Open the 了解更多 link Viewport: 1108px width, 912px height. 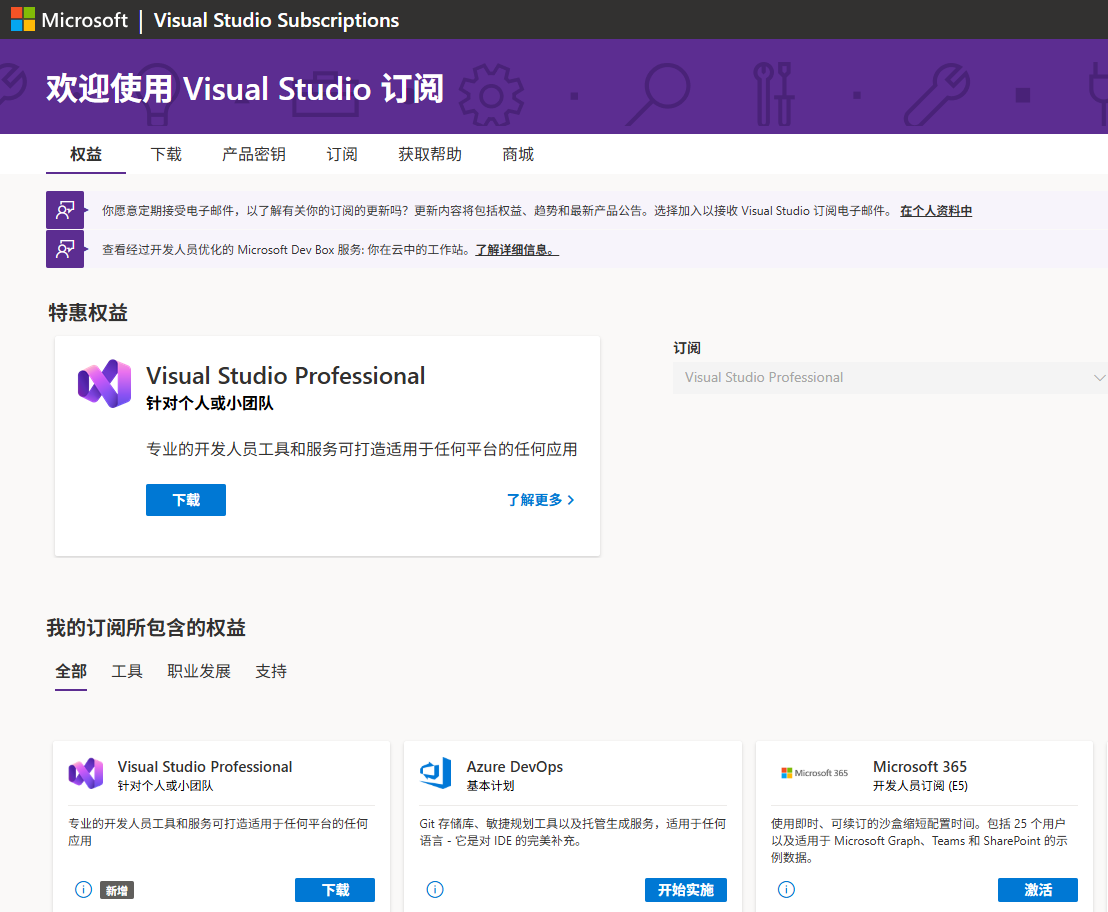click(x=541, y=500)
